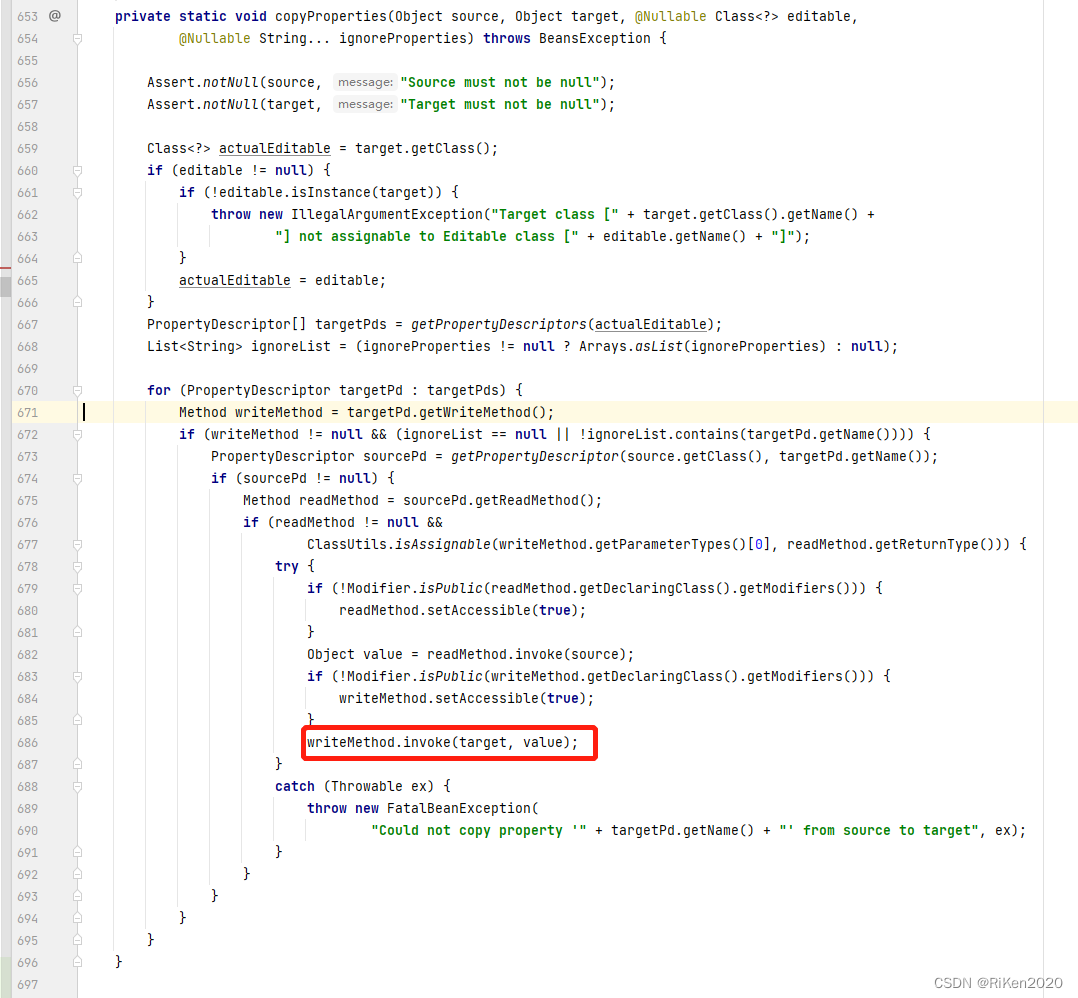Collapse the try block at line 678
The image size is (1078, 998).
77,566
